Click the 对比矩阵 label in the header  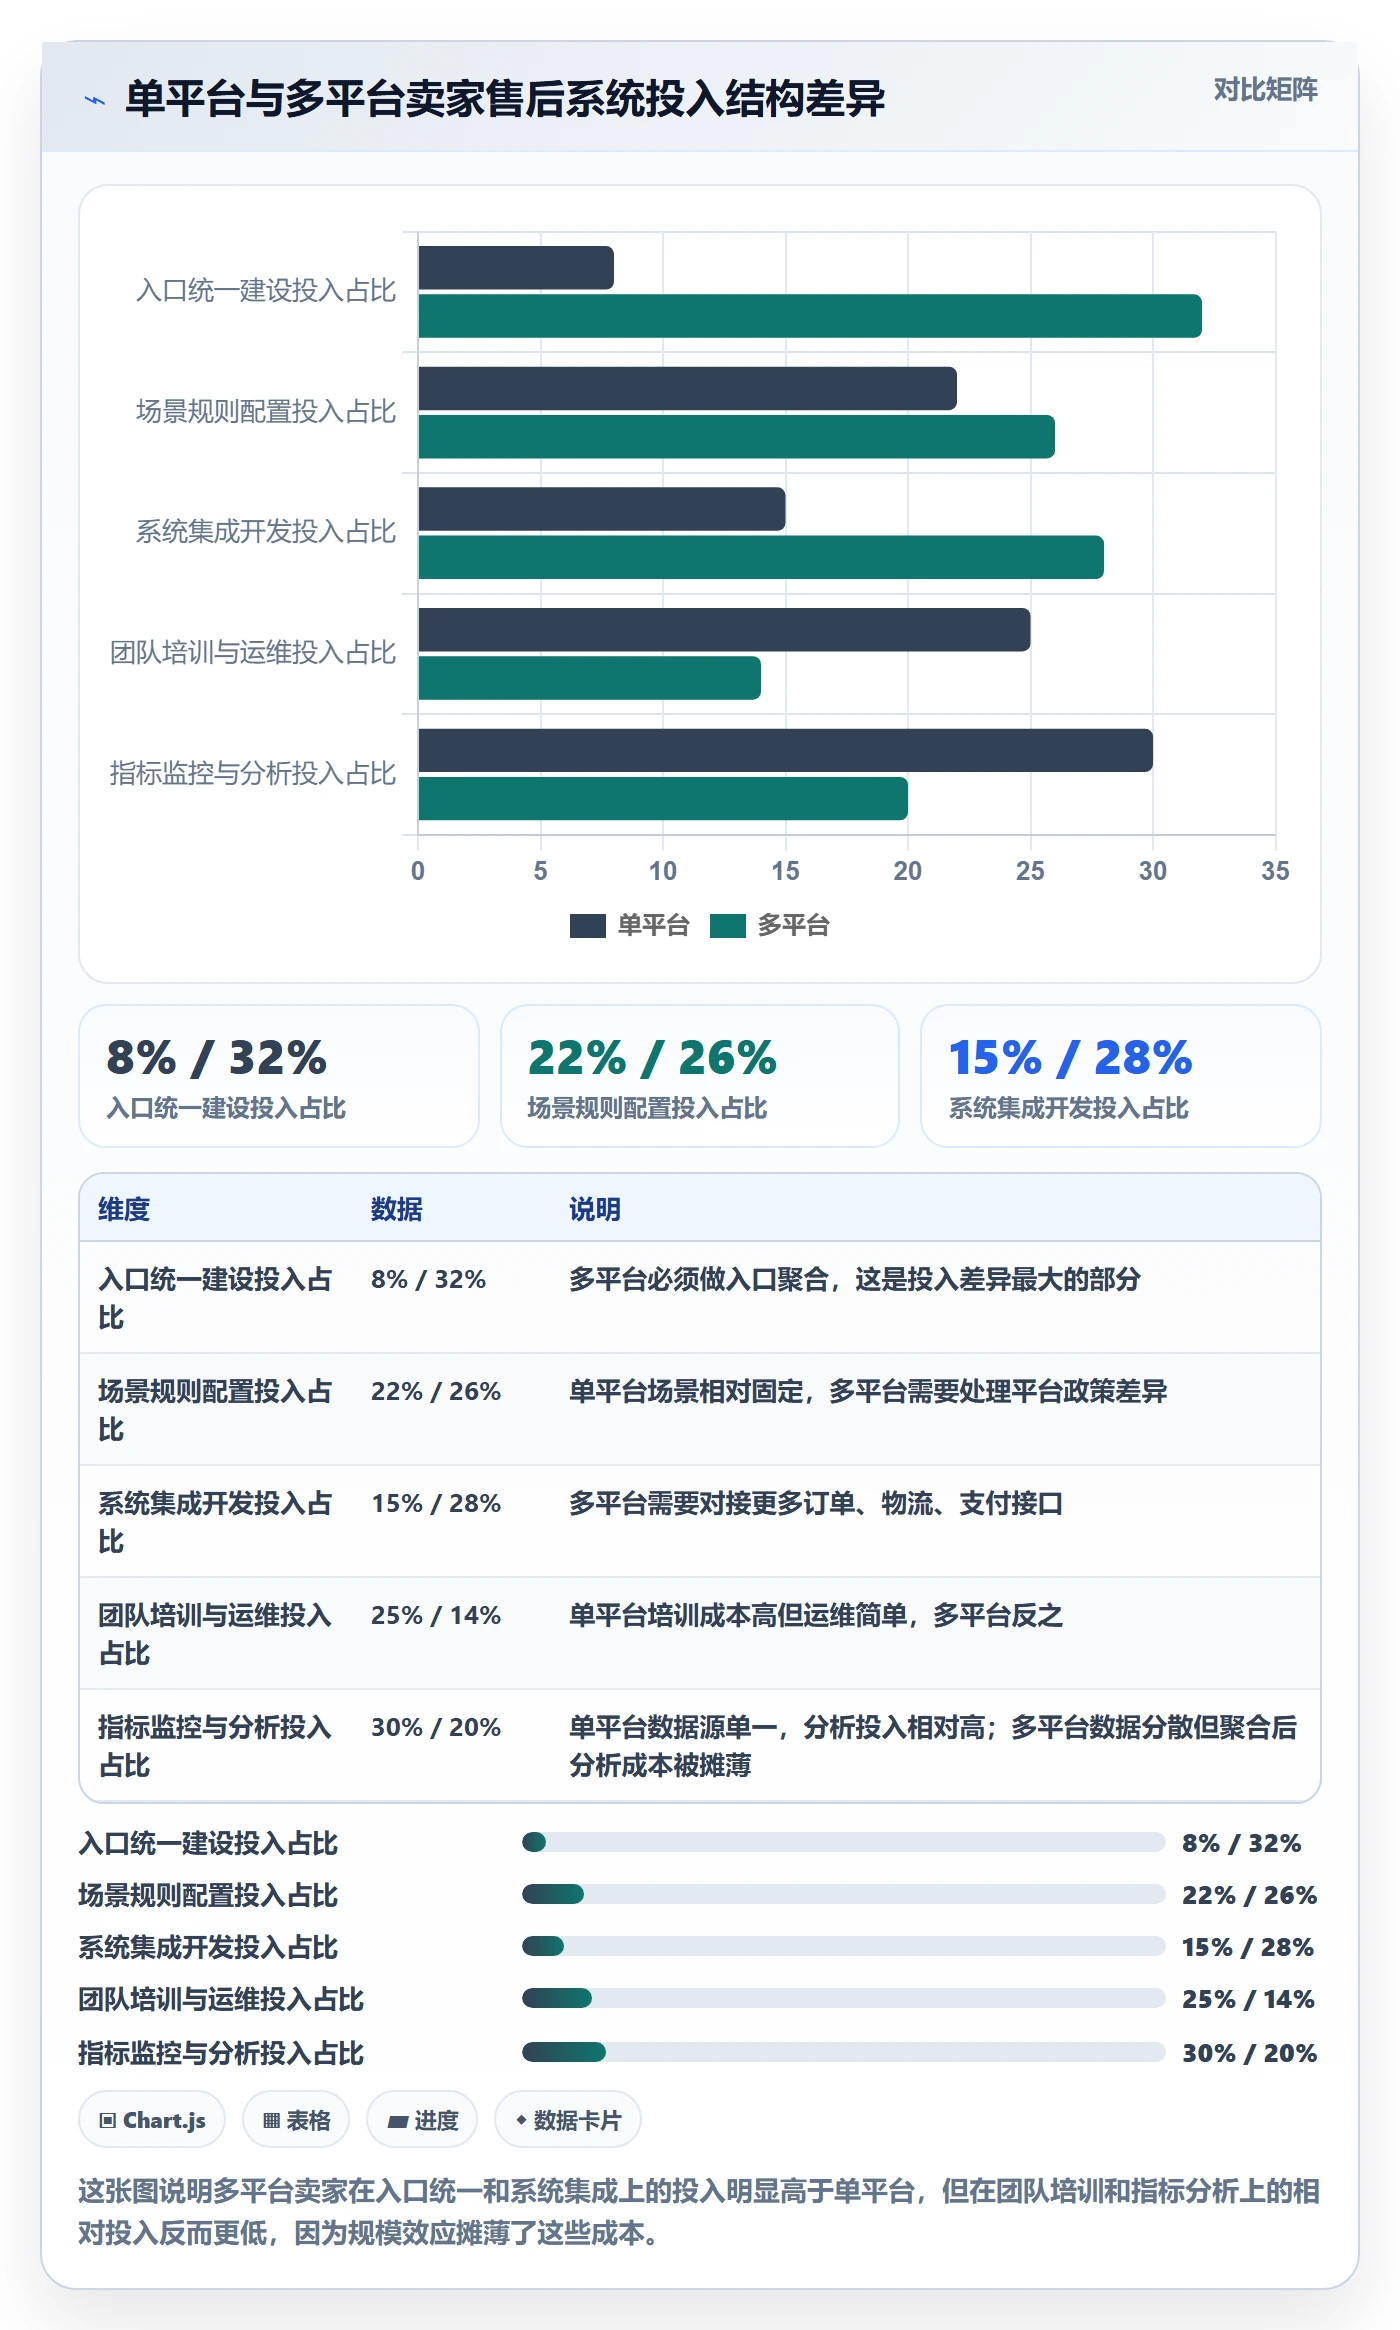click(1265, 90)
